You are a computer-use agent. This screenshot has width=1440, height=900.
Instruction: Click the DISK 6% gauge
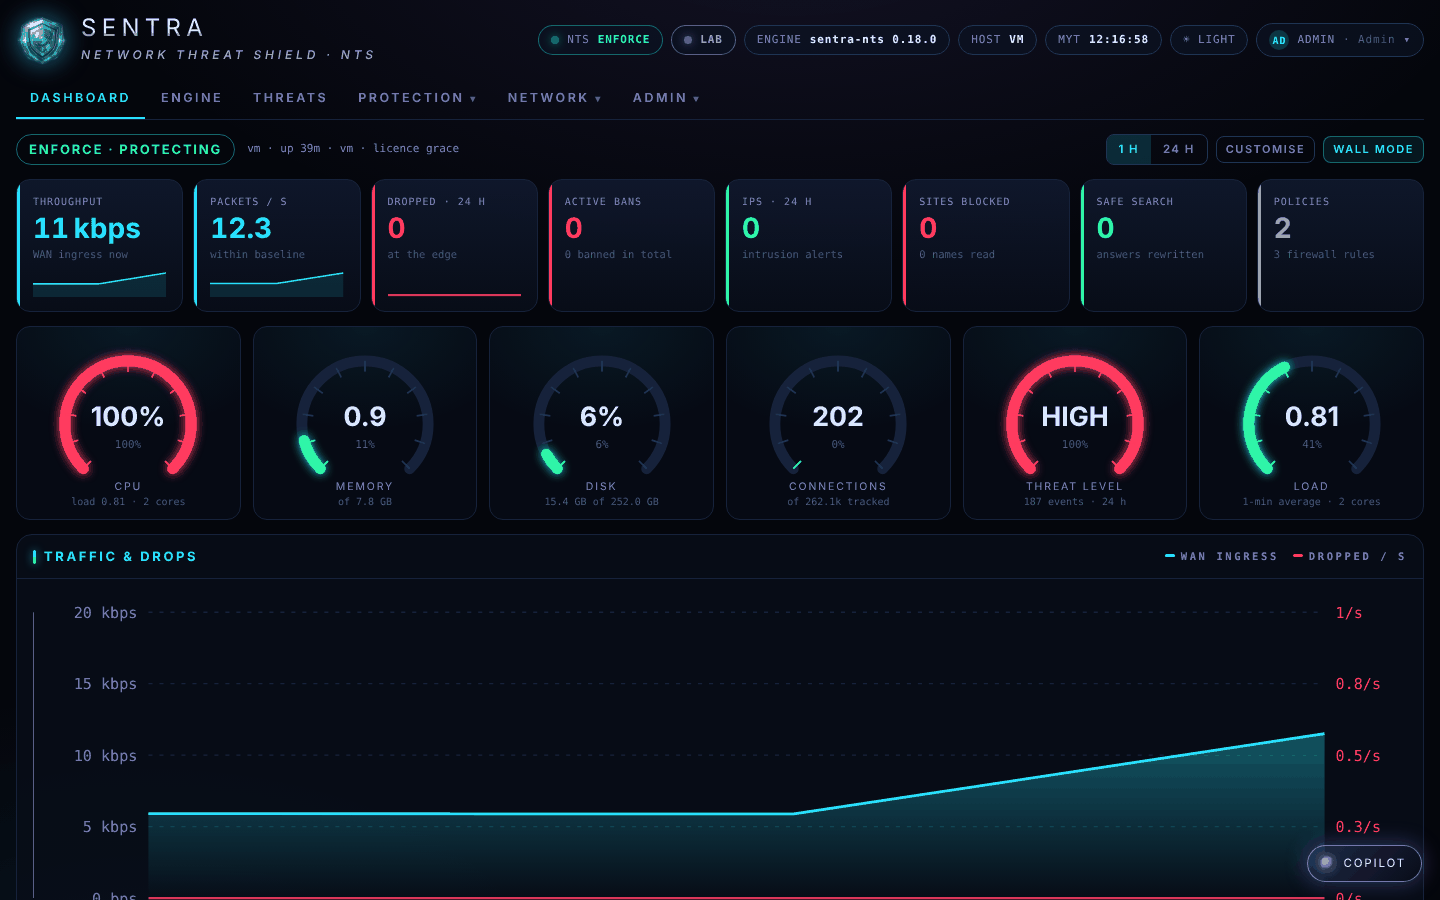point(601,423)
